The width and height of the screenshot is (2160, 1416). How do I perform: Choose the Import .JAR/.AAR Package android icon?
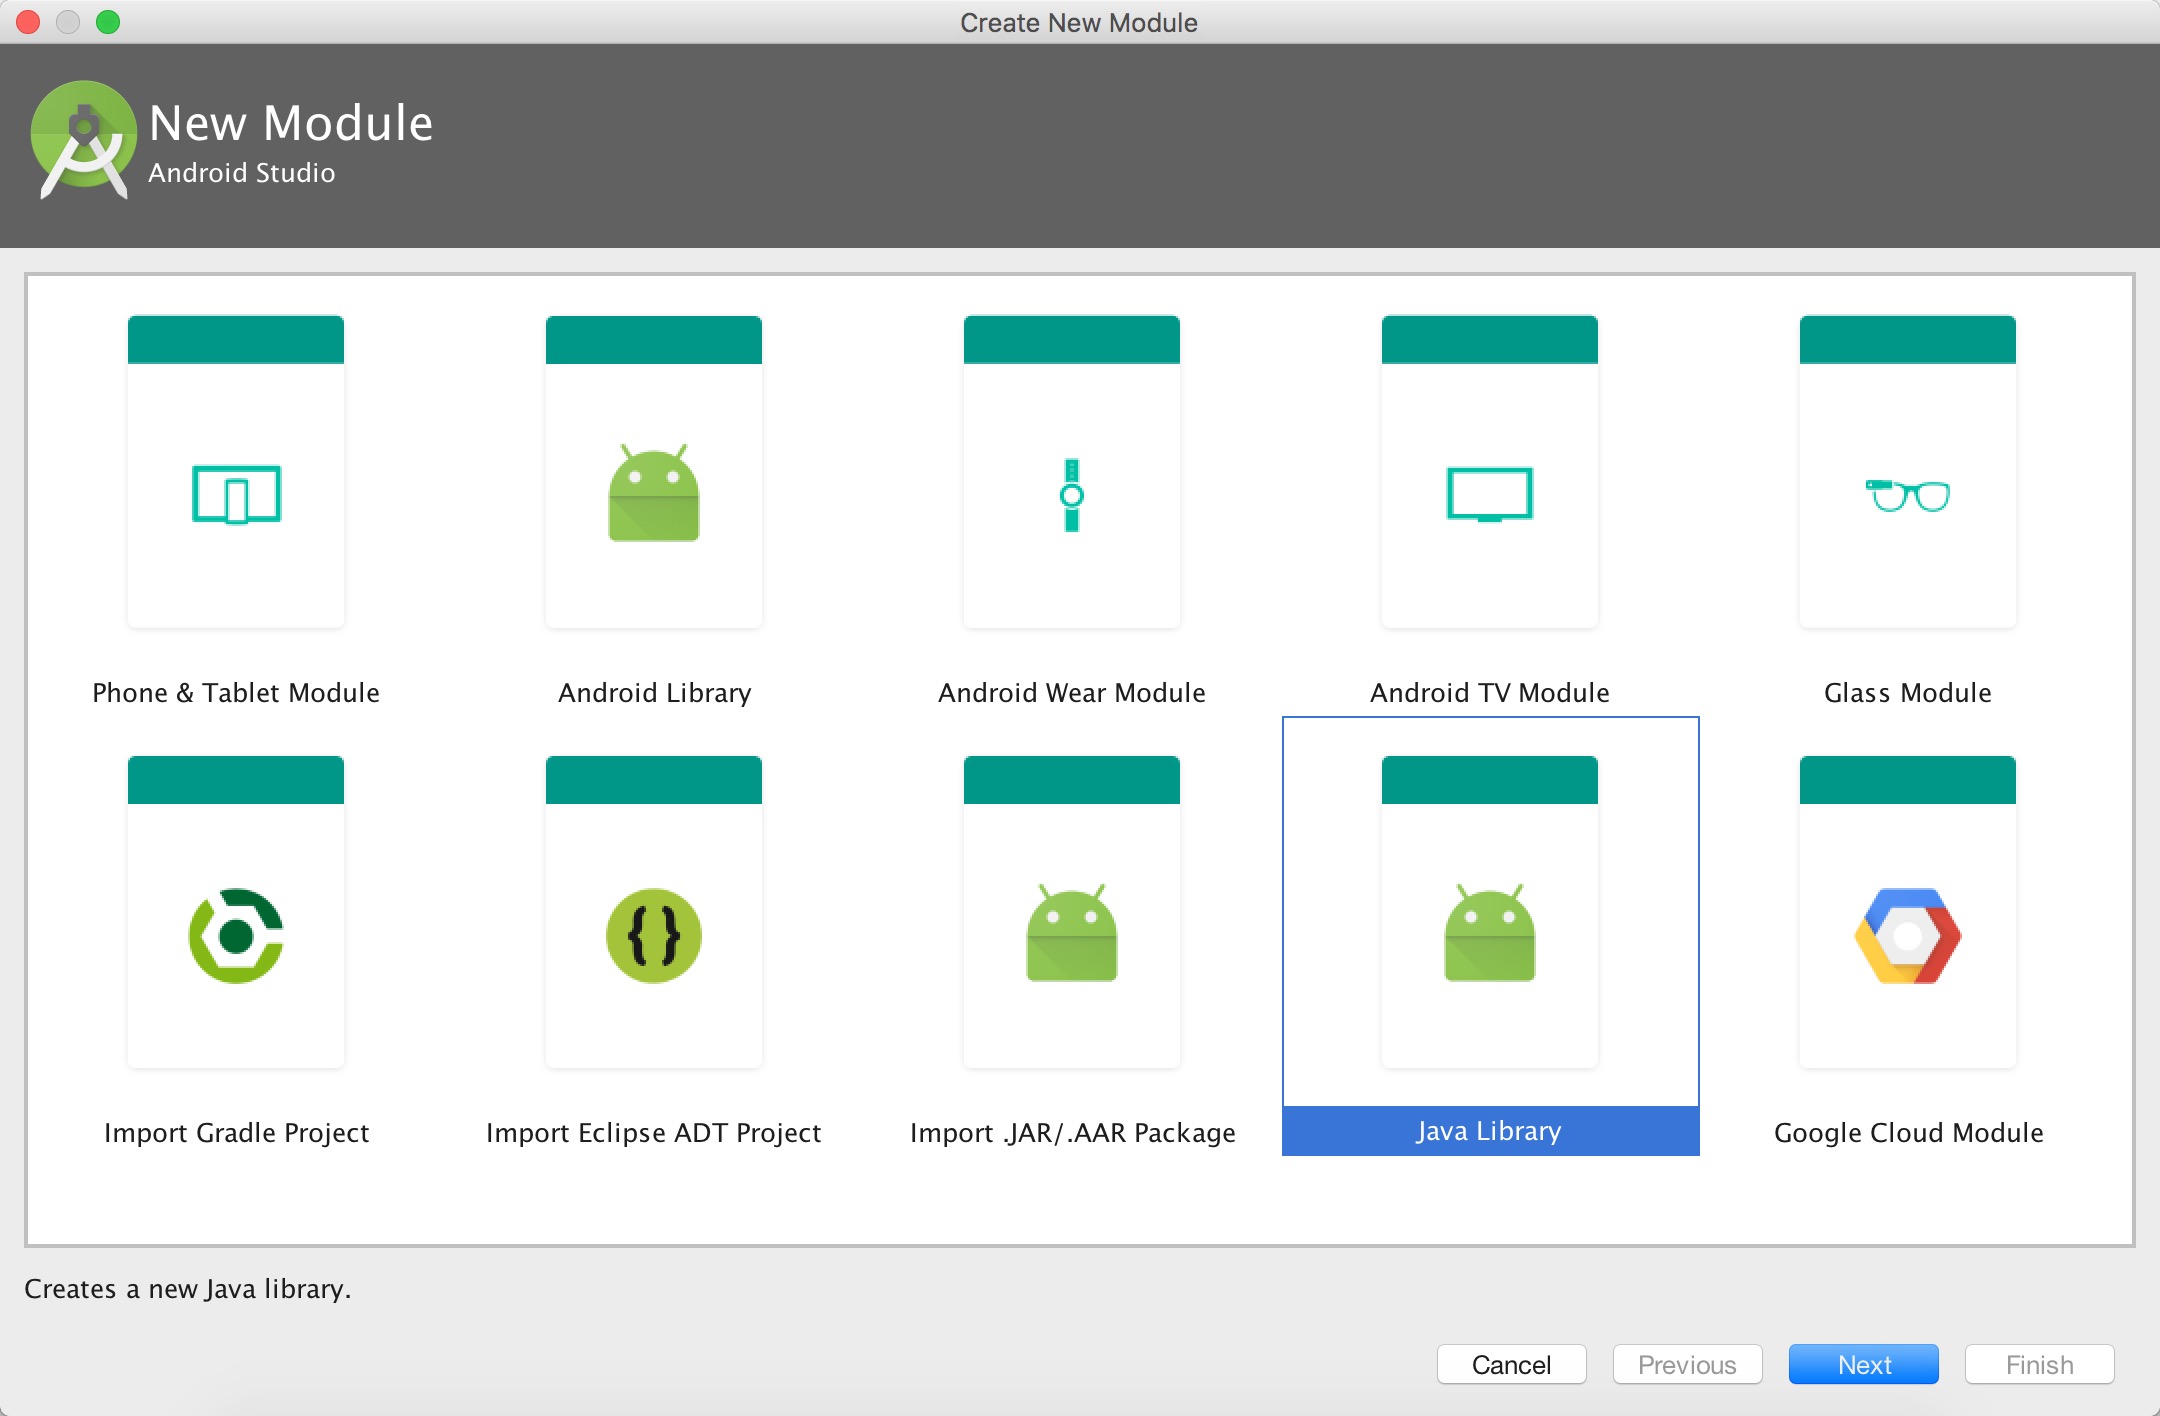pyautogui.click(x=1072, y=933)
